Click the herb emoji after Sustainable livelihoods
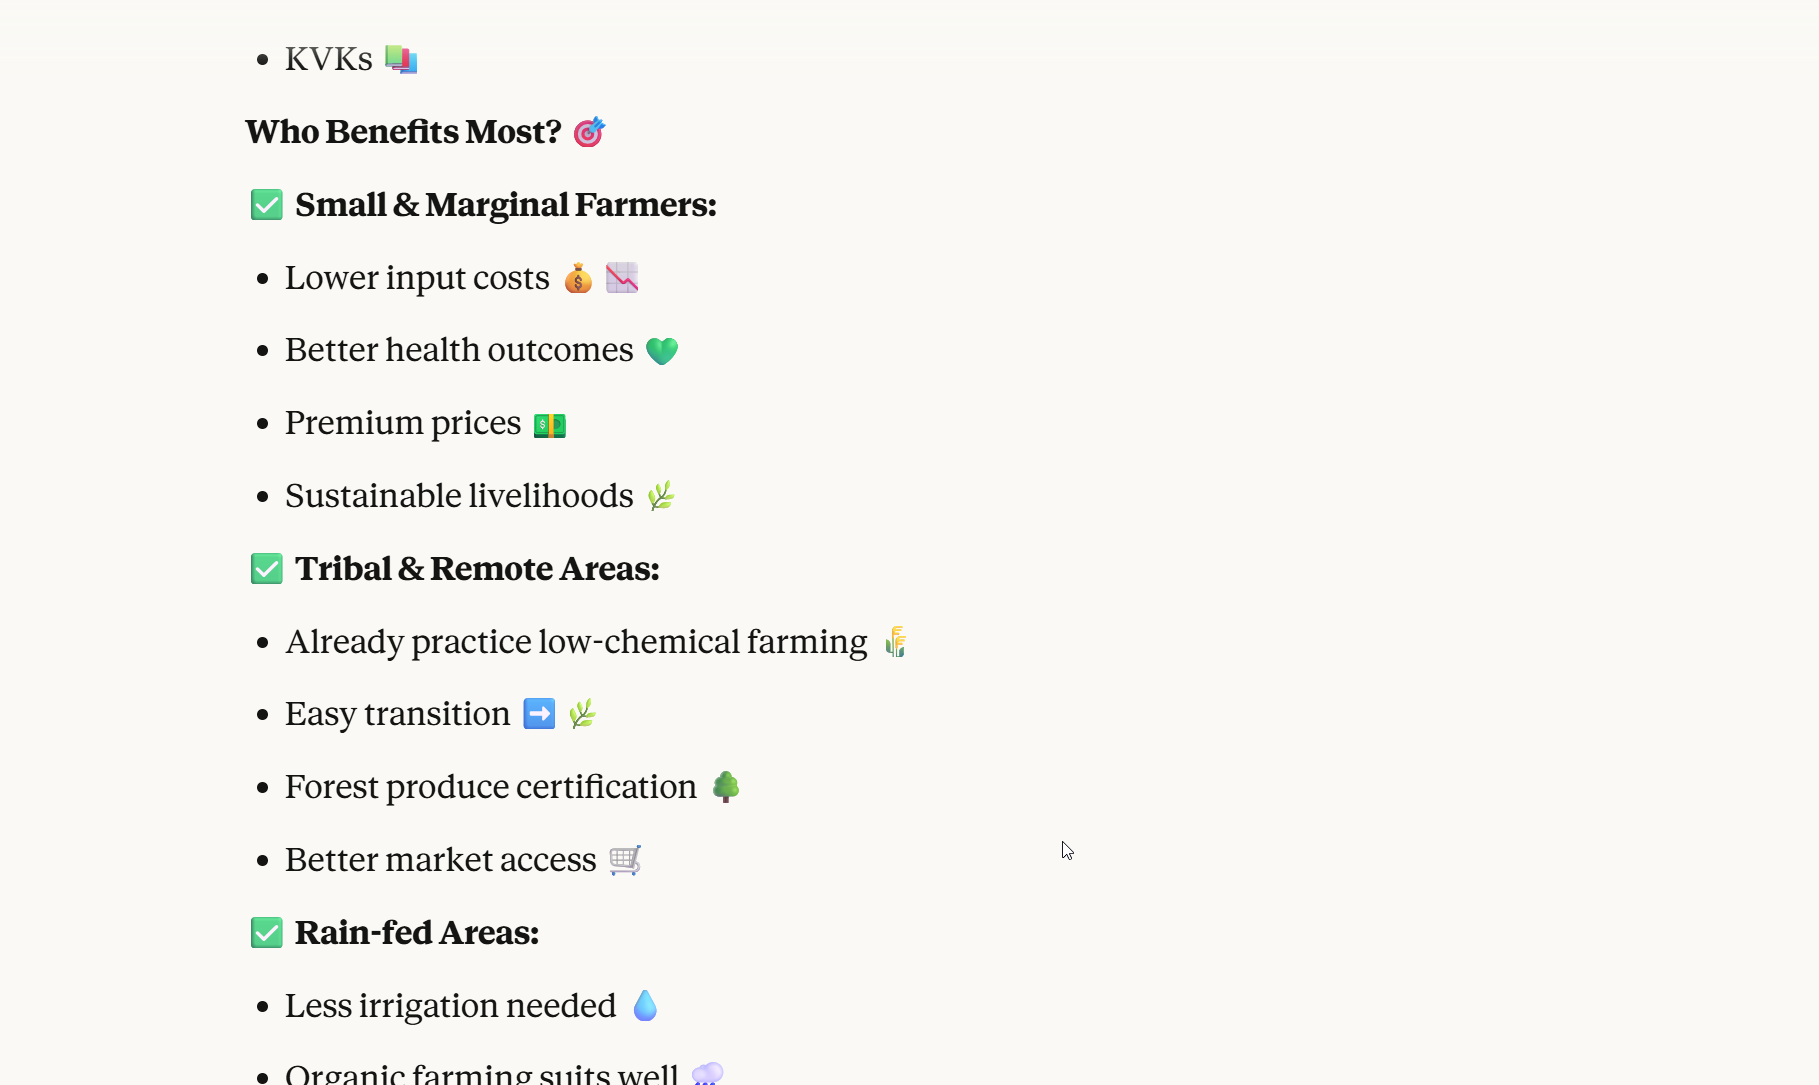This screenshot has width=1819, height=1085. point(661,496)
